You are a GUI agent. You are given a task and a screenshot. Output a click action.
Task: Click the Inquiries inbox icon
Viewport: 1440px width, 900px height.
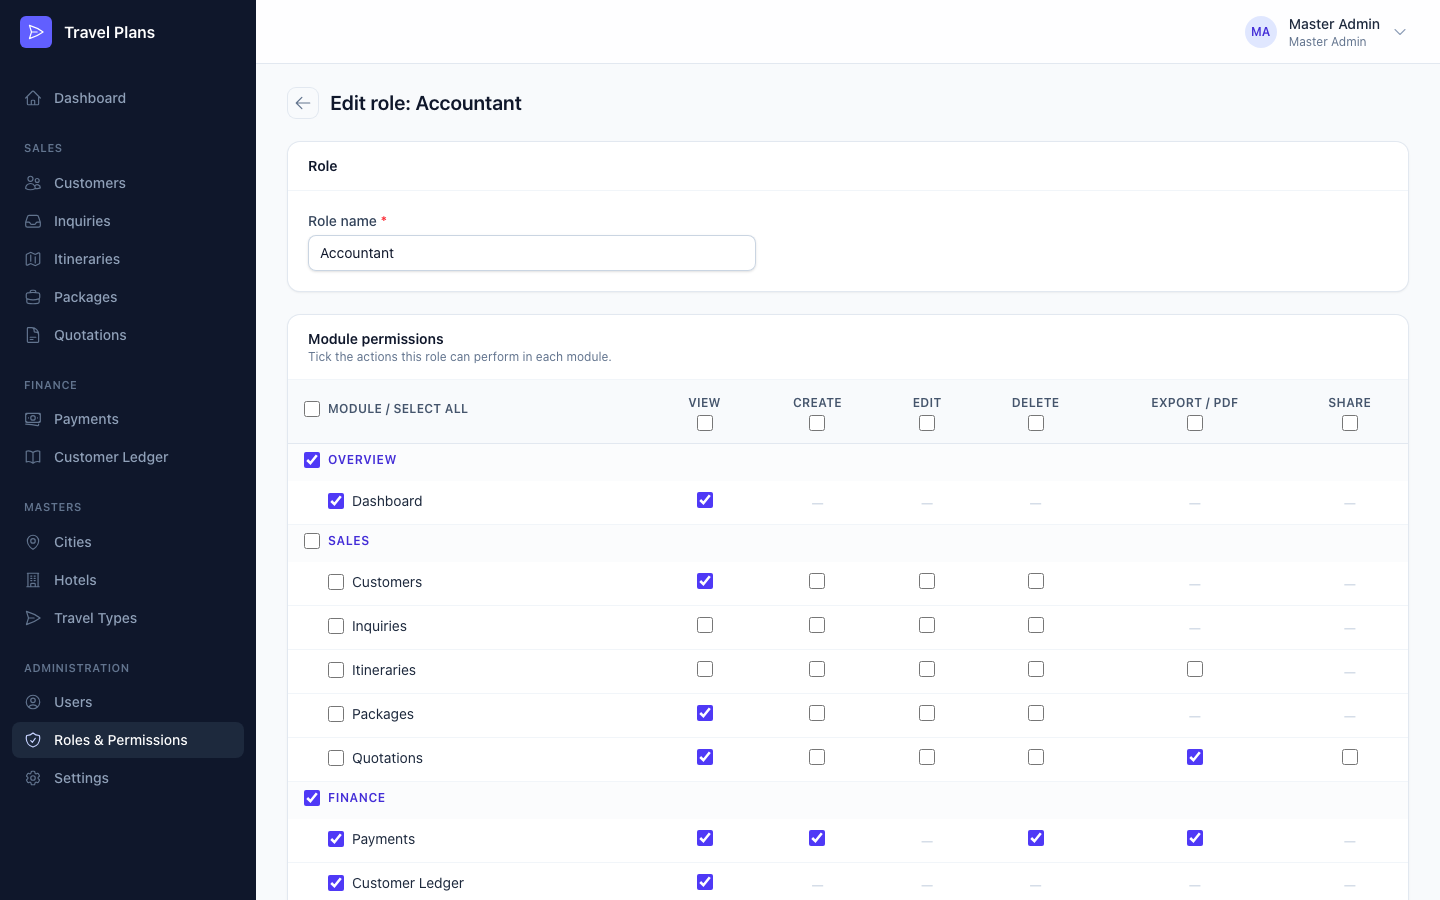[33, 221]
